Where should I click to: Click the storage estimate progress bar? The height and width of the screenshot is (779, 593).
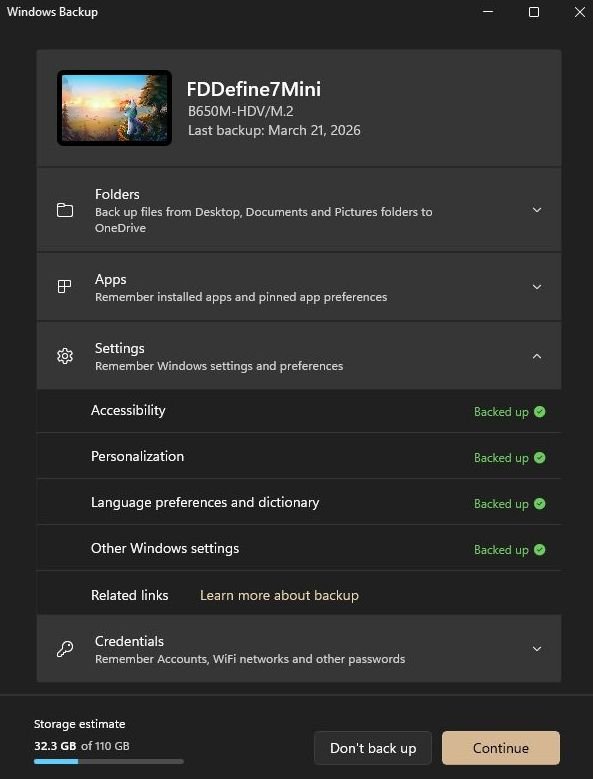click(109, 761)
